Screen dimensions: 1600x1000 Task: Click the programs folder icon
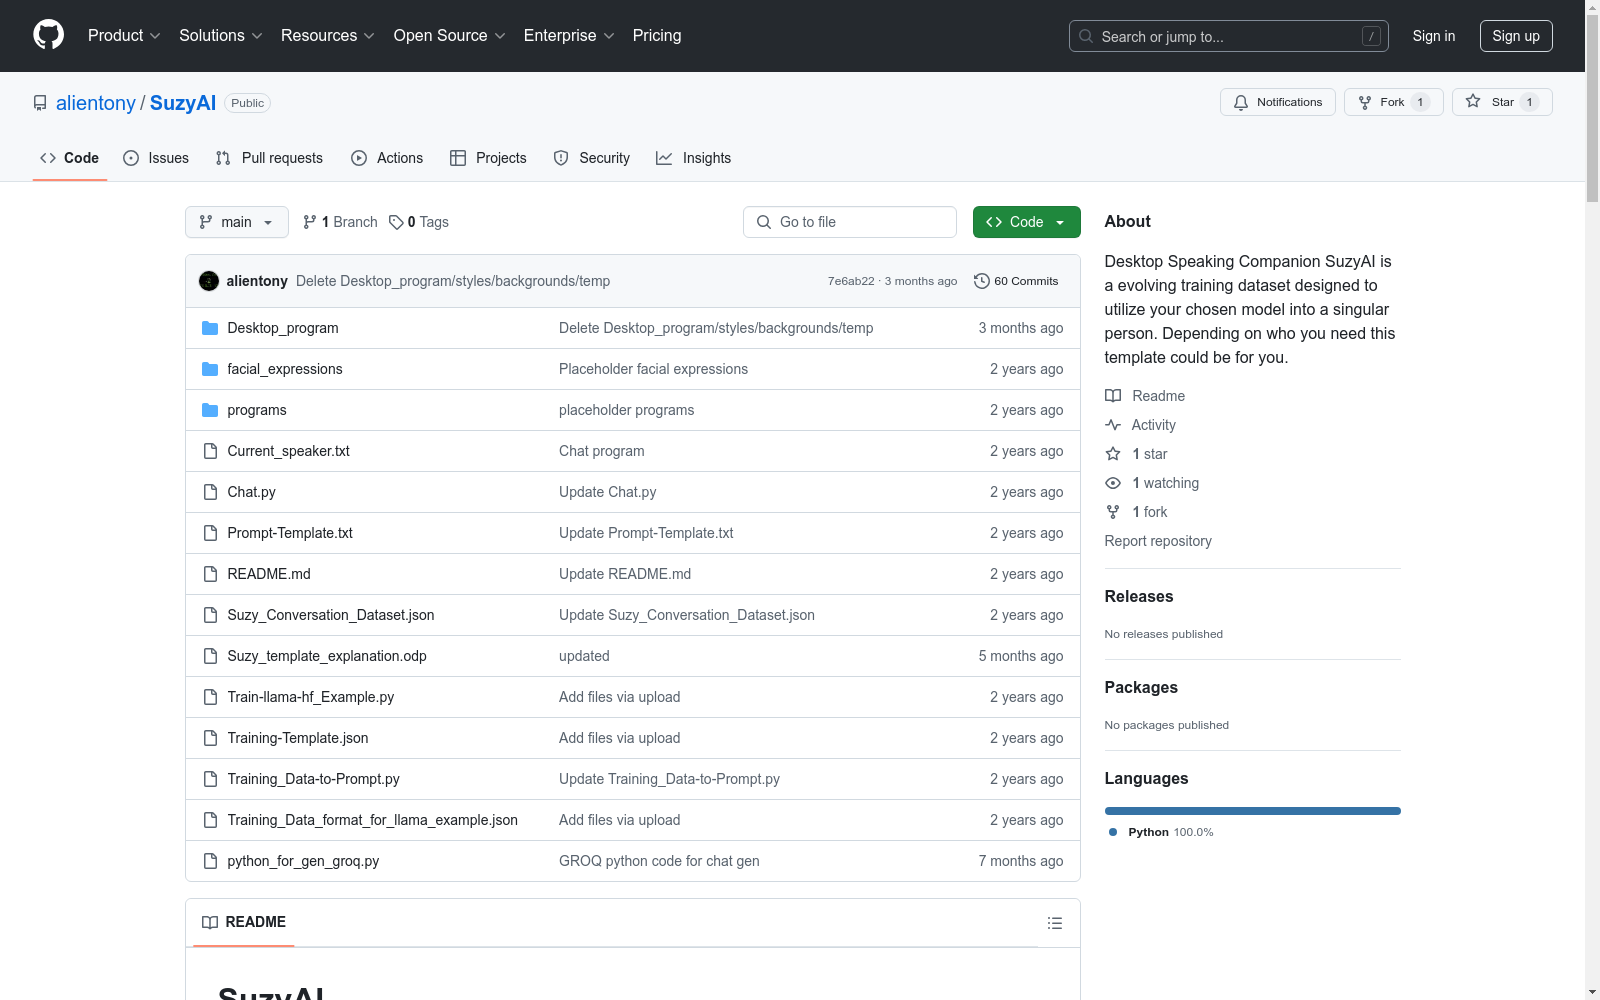point(210,410)
